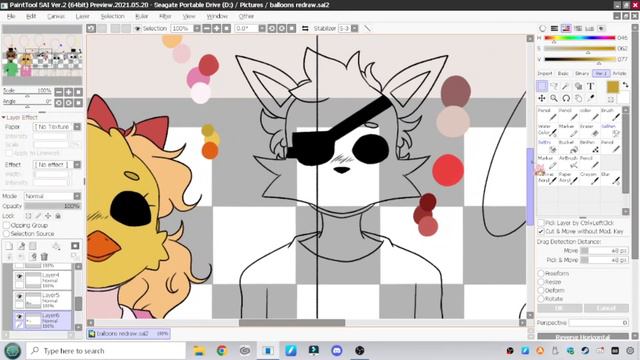Choose the Crayon brush preset

point(590,178)
